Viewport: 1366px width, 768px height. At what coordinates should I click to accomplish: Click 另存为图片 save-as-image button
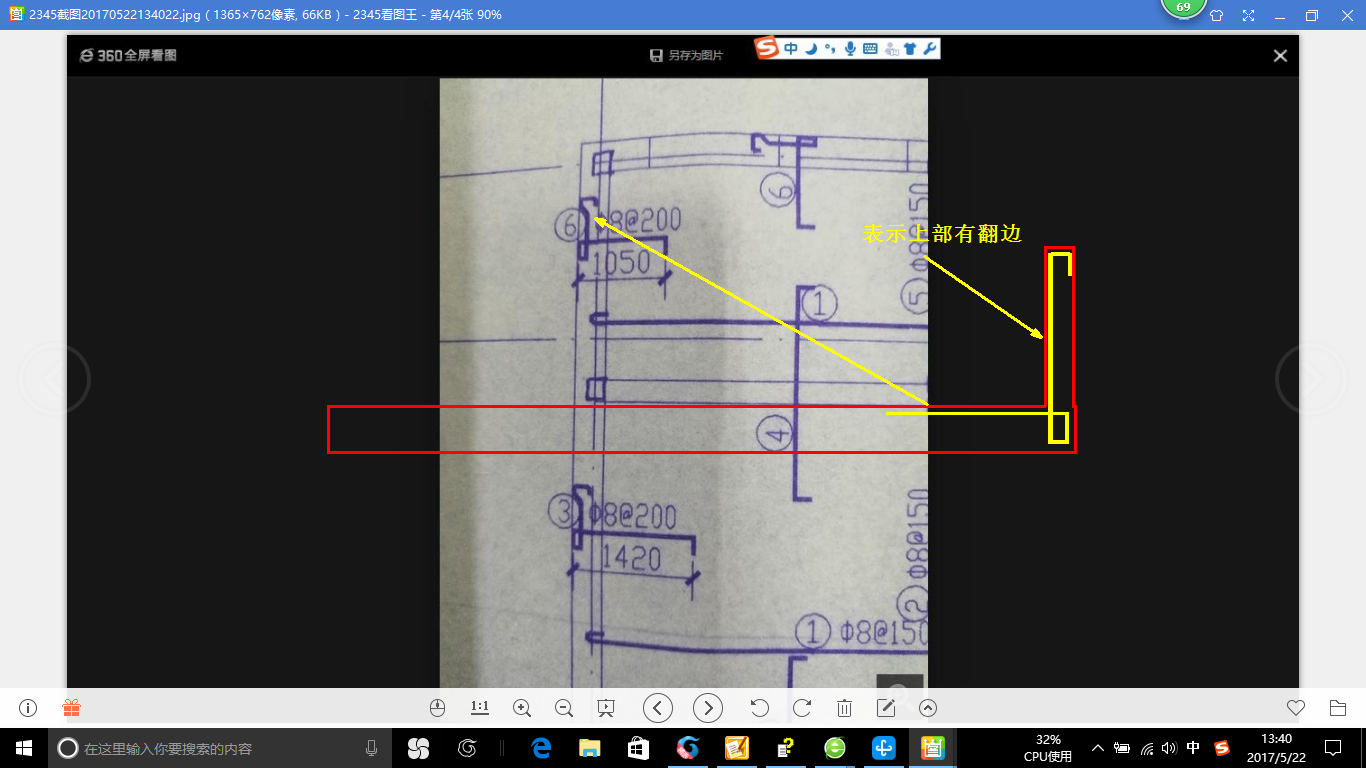click(686, 56)
